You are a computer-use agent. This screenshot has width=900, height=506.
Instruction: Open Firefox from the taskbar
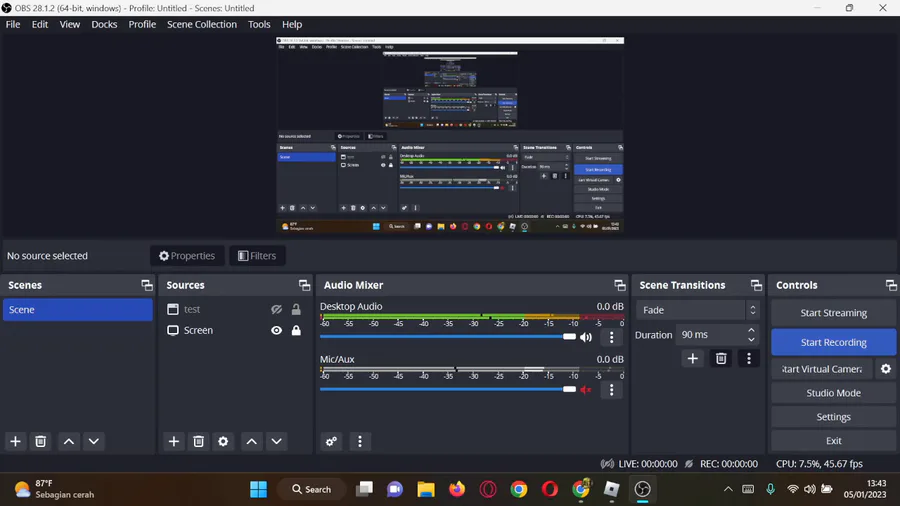457,489
